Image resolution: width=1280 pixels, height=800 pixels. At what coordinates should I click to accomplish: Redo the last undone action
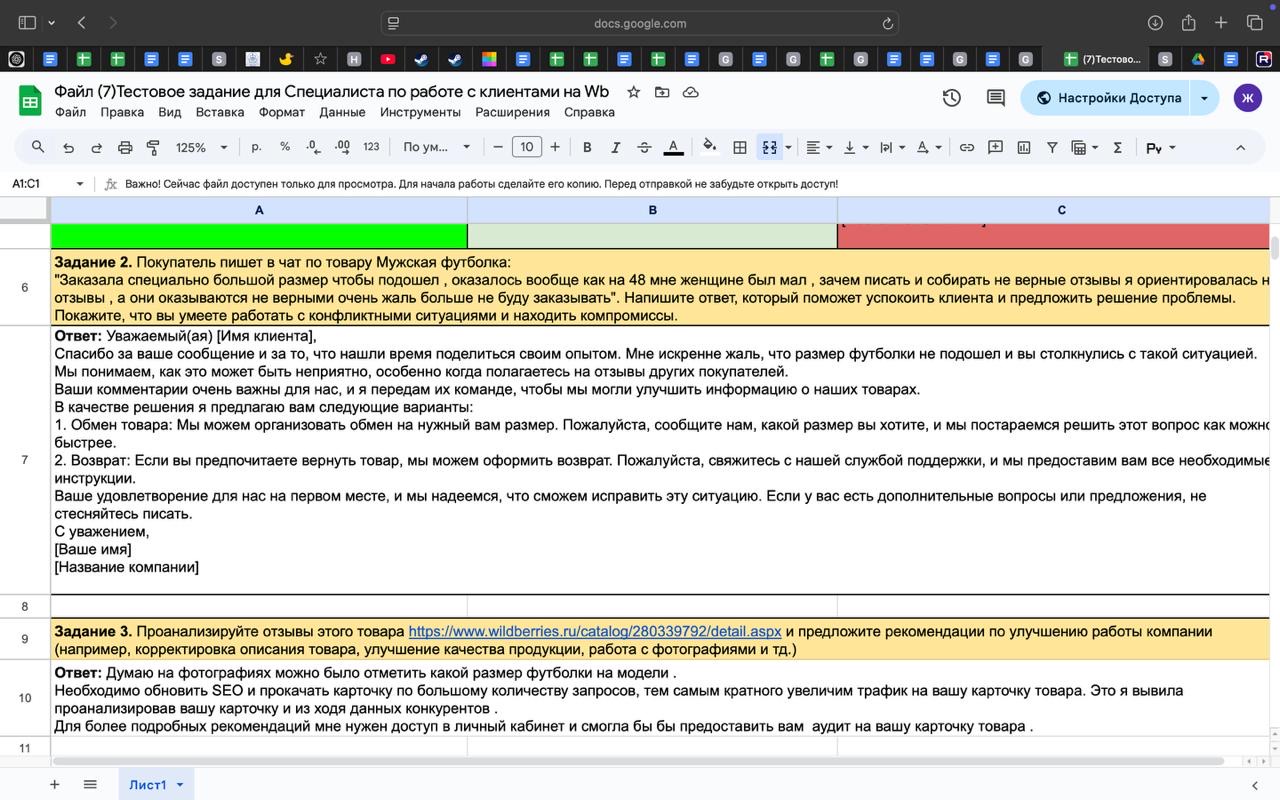(97, 147)
